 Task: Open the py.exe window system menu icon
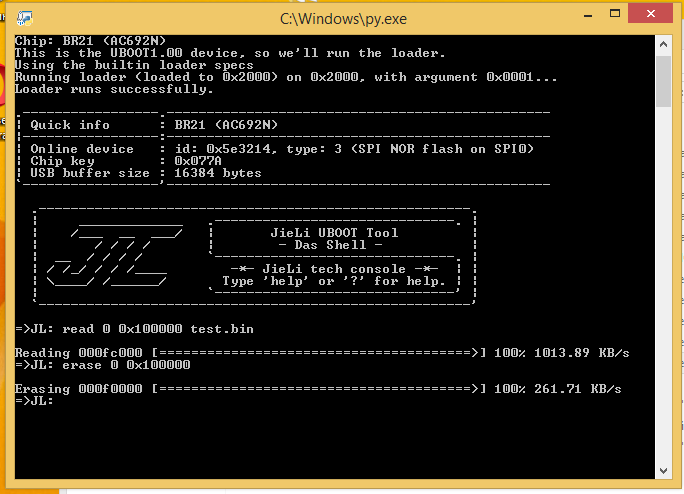24,18
